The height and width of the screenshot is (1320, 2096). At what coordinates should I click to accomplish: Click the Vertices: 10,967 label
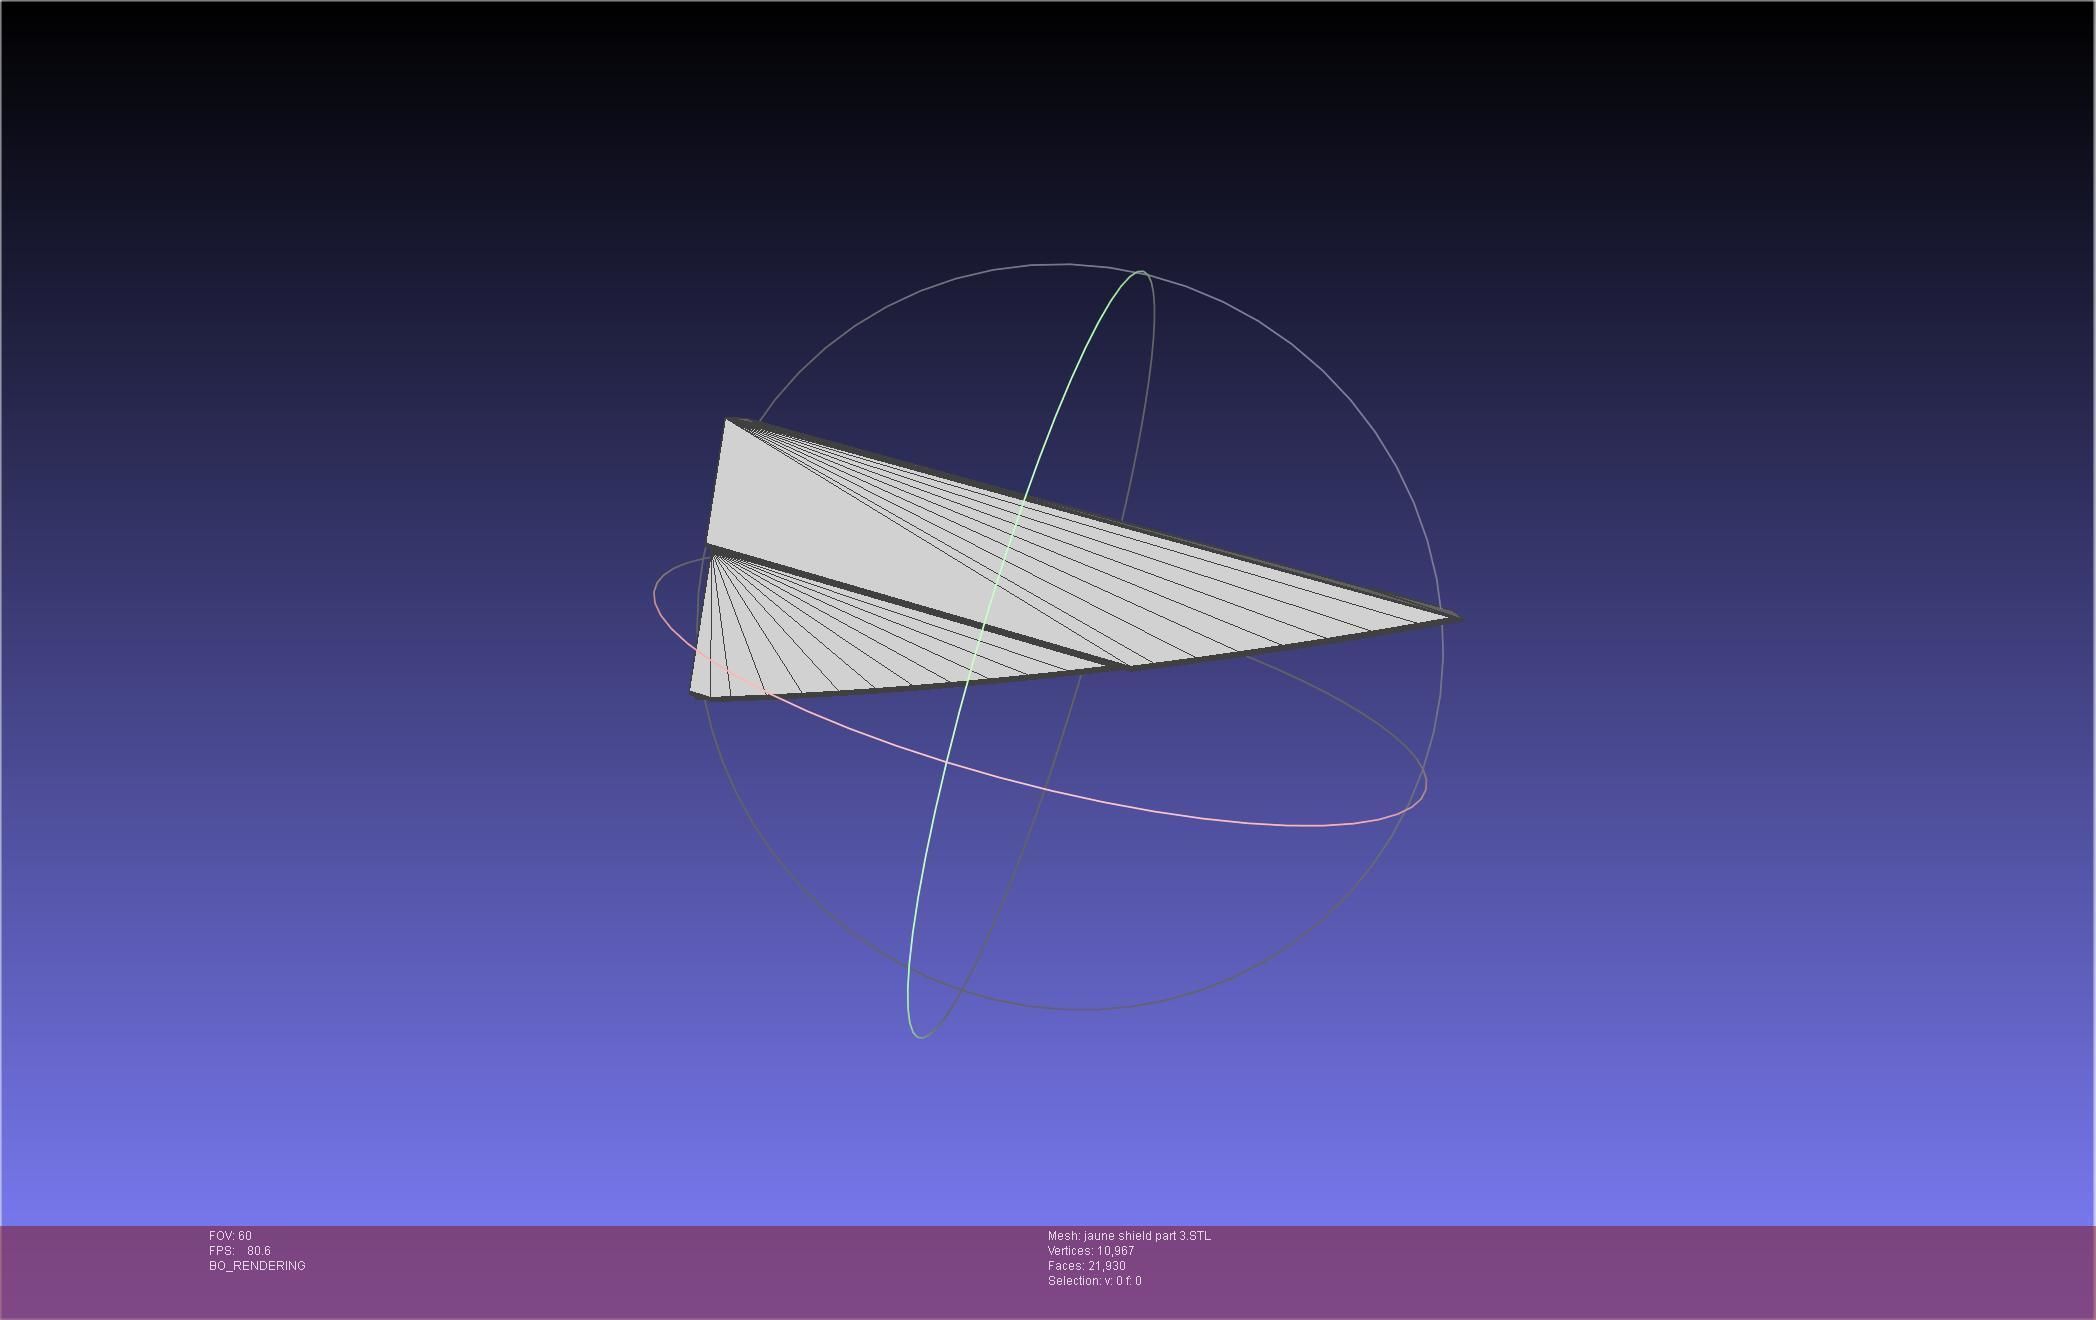1091,1251
